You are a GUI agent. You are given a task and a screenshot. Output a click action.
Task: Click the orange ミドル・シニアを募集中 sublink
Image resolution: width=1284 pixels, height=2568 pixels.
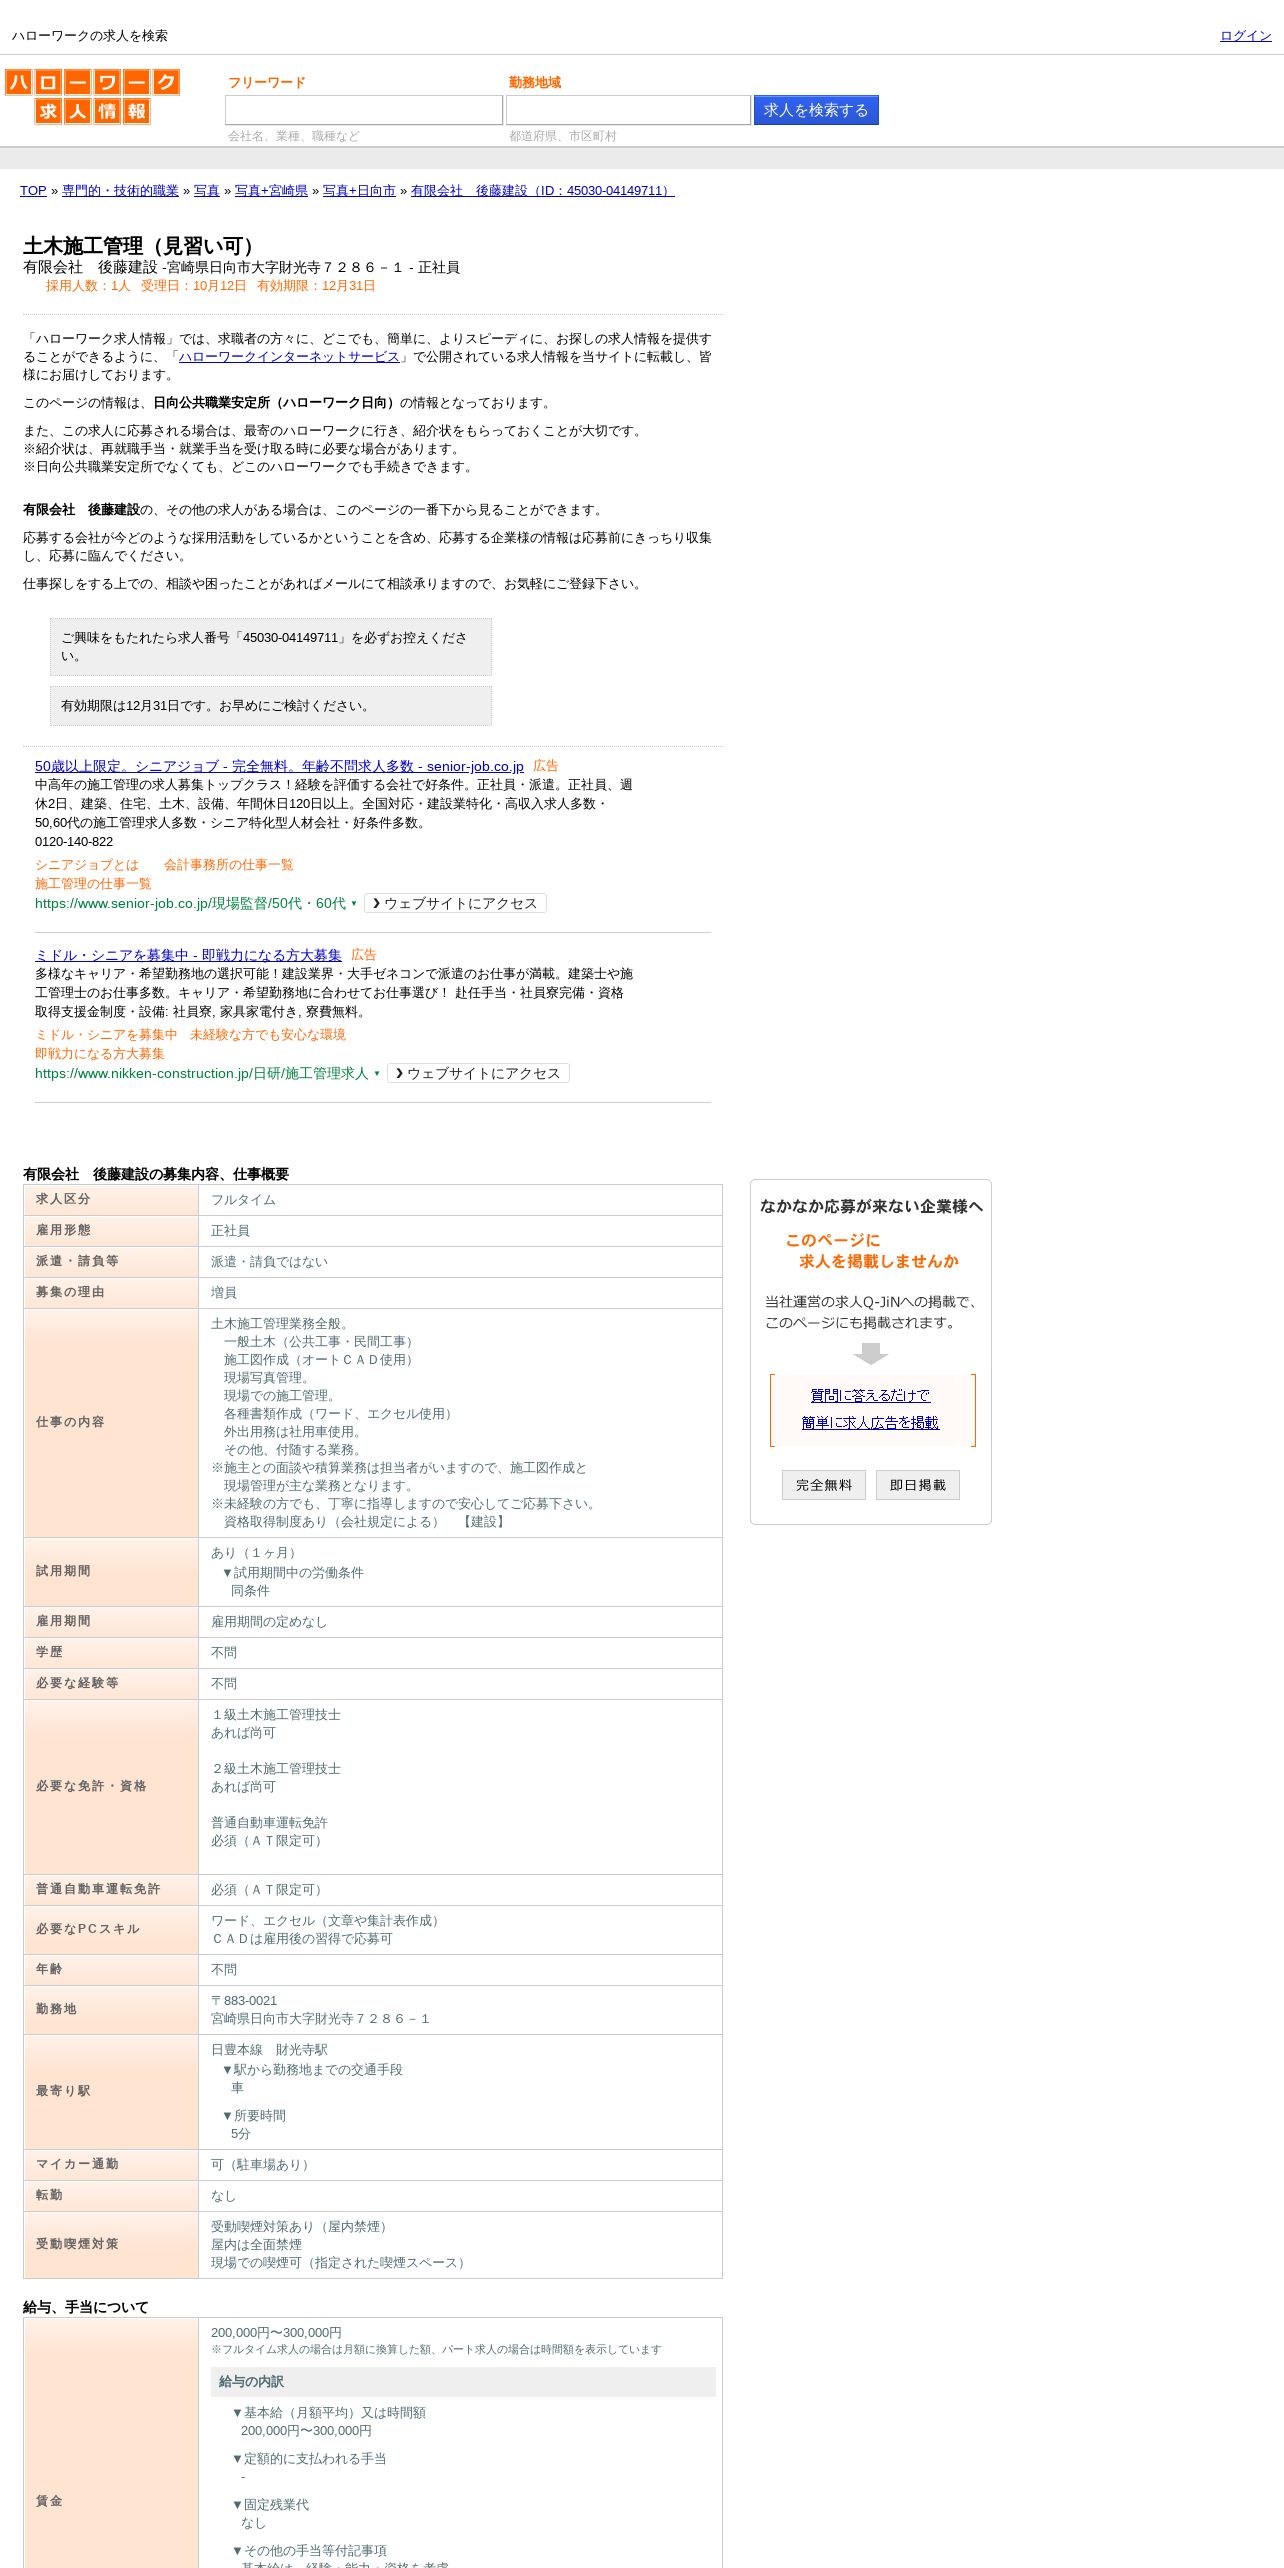[106, 1035]
